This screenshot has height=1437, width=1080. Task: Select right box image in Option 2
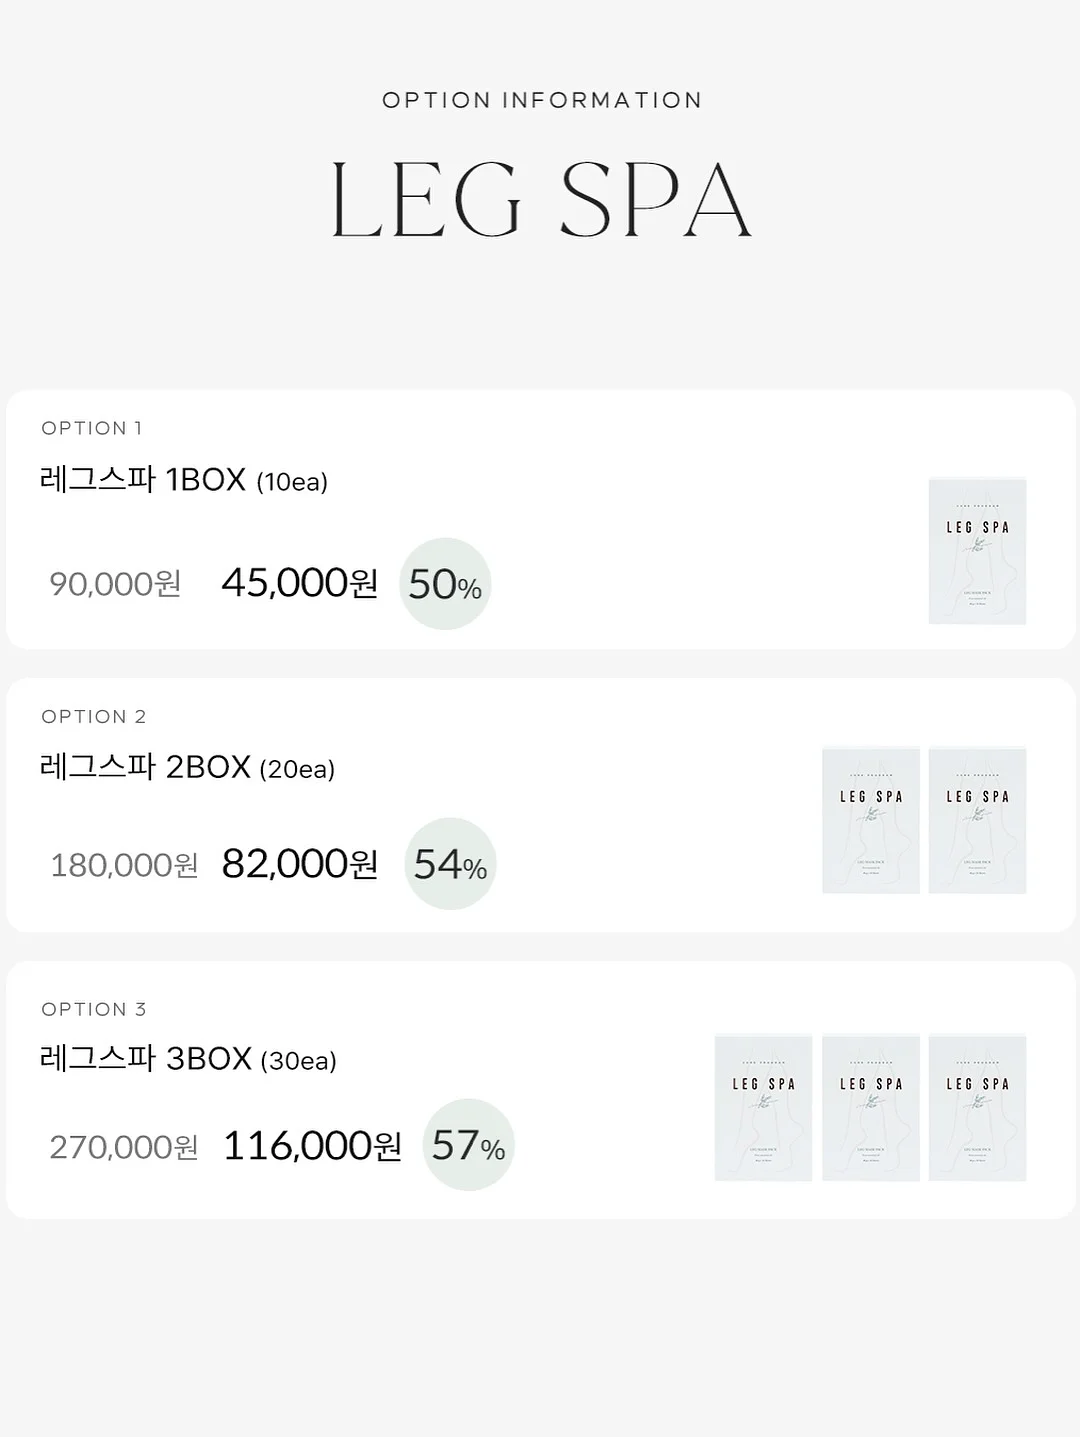tap(977, 820)
